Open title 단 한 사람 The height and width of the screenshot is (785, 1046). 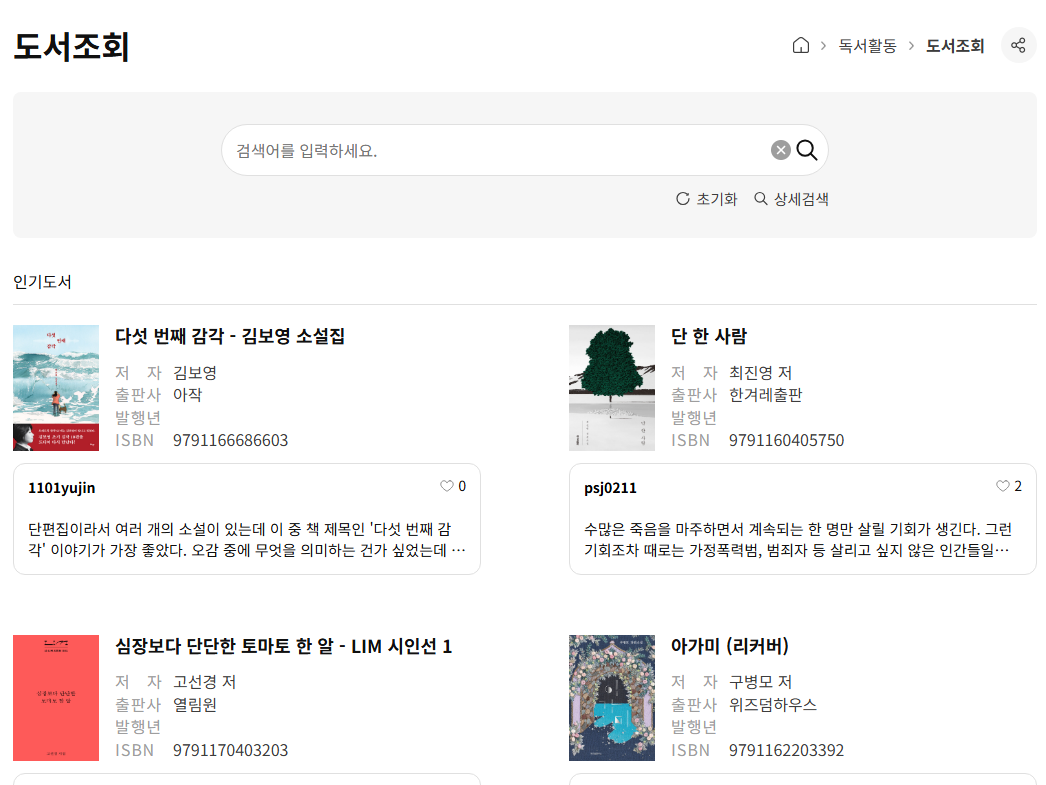pos(709,336)
